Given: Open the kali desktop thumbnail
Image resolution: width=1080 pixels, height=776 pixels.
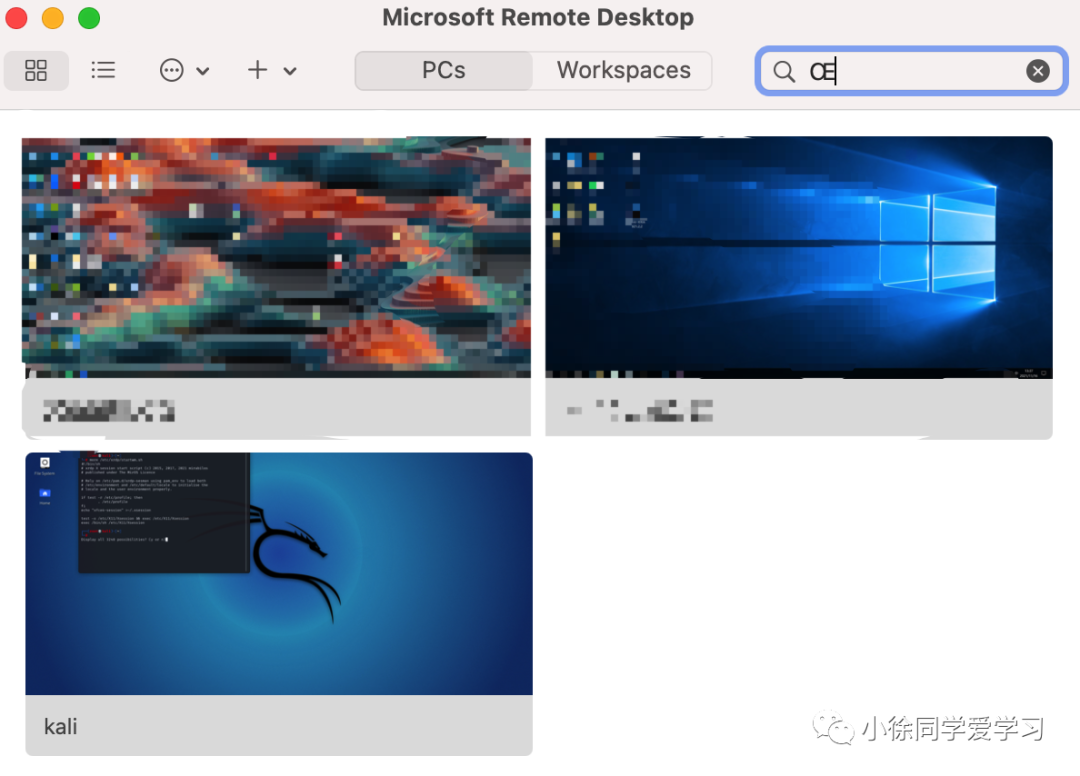Looking at the screenshot, I should point(279,574).
